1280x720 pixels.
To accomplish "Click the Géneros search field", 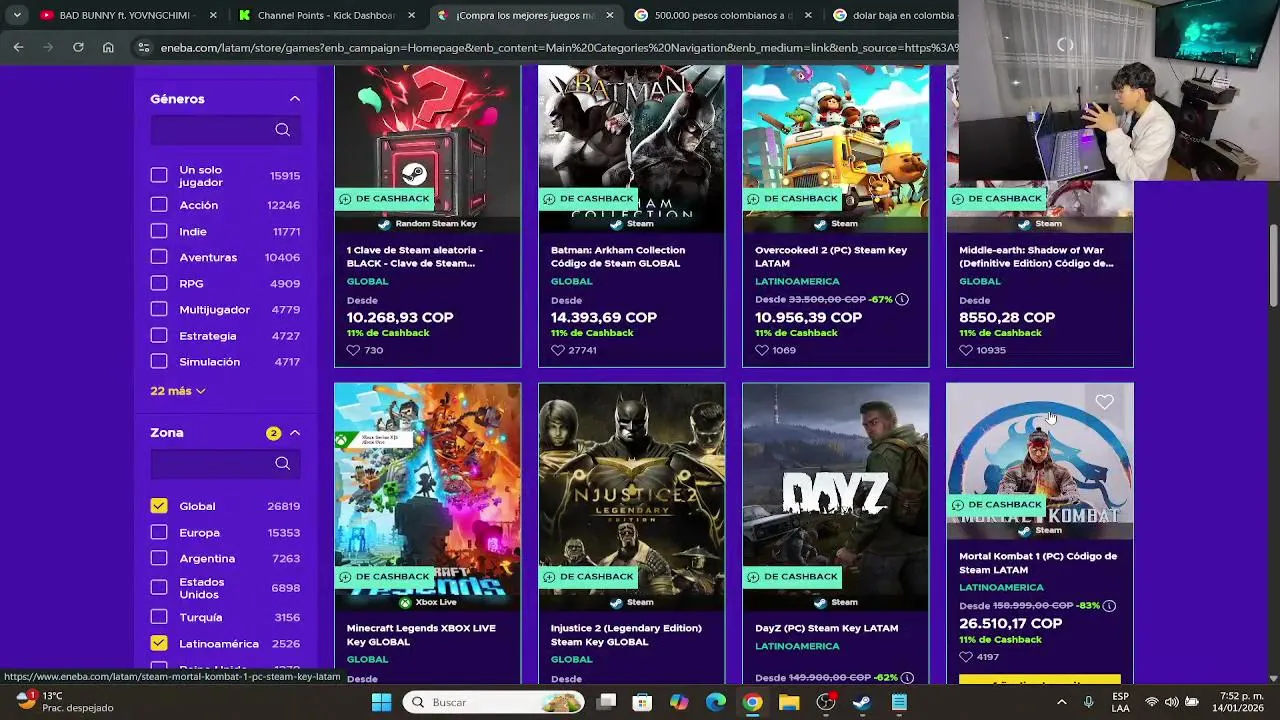I will tap(225, 130).
